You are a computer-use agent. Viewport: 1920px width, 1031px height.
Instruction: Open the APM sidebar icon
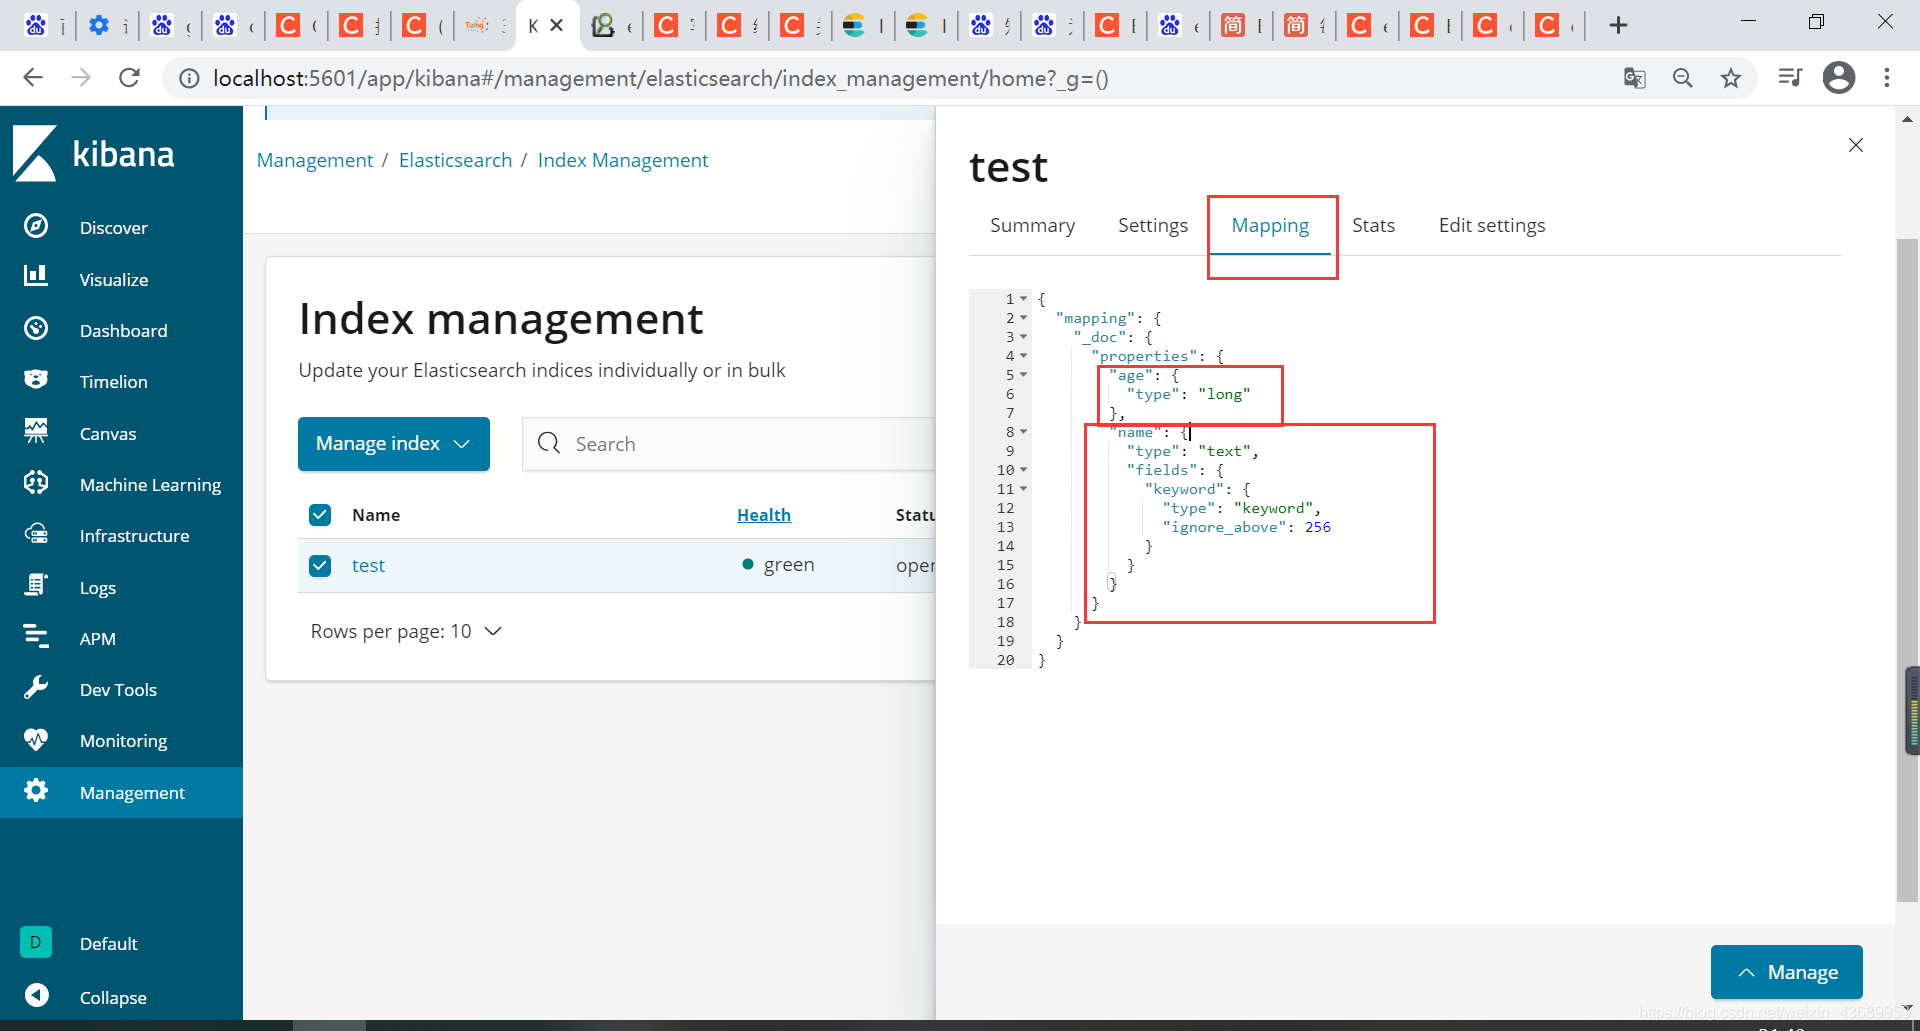pyautogui.click(x=36, y=636)
